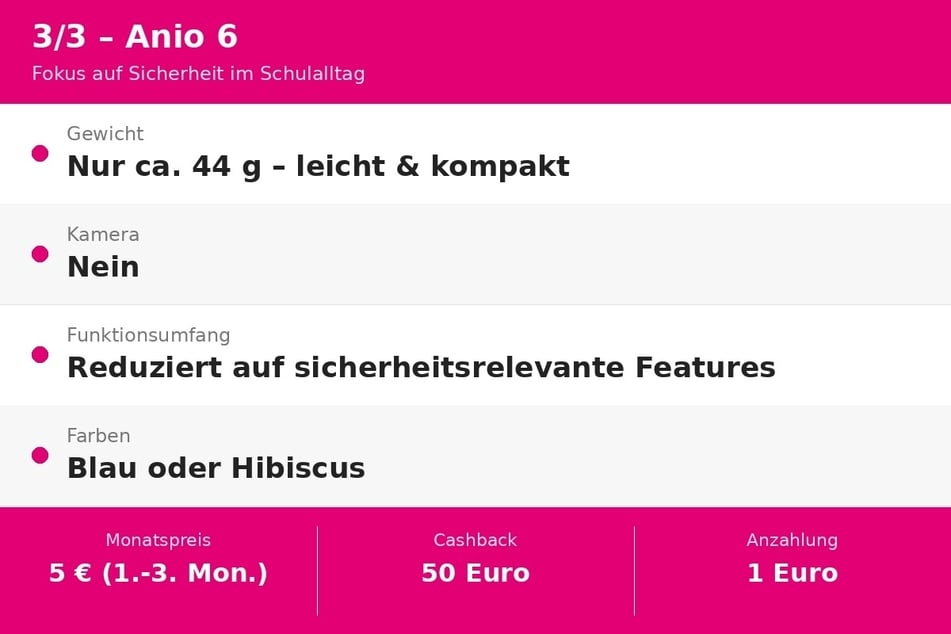Screen dimensions: 951x634
Task: Click 'Reduziert auf sicherheitsrelevante Features' text
Action: [x=421, y=368]
